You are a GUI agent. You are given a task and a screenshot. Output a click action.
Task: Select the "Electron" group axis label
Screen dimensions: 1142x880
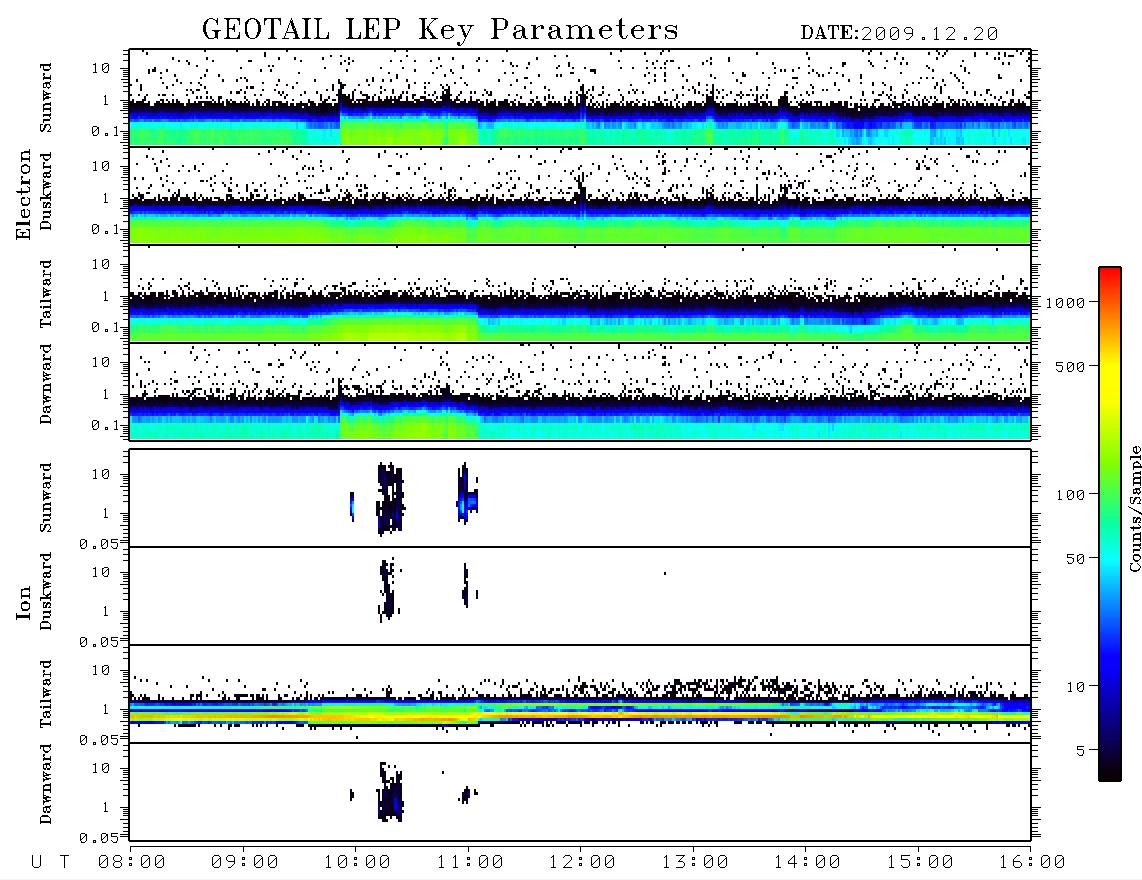23,194
